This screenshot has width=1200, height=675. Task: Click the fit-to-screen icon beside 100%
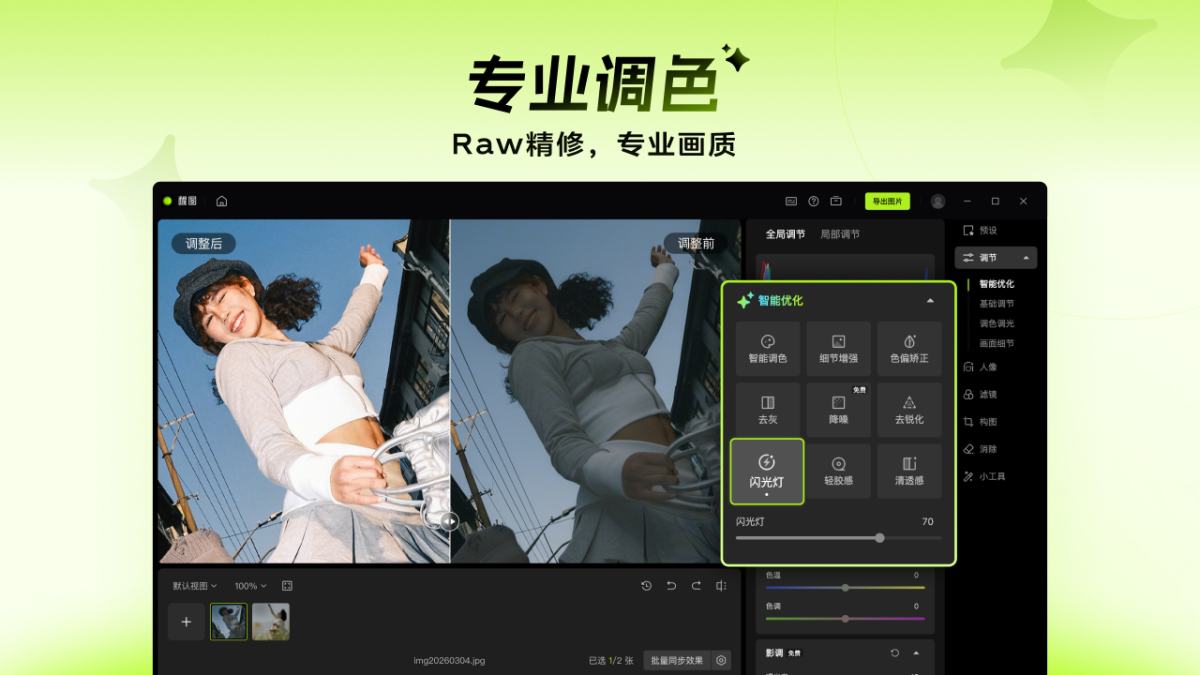[x=287, y=586]
